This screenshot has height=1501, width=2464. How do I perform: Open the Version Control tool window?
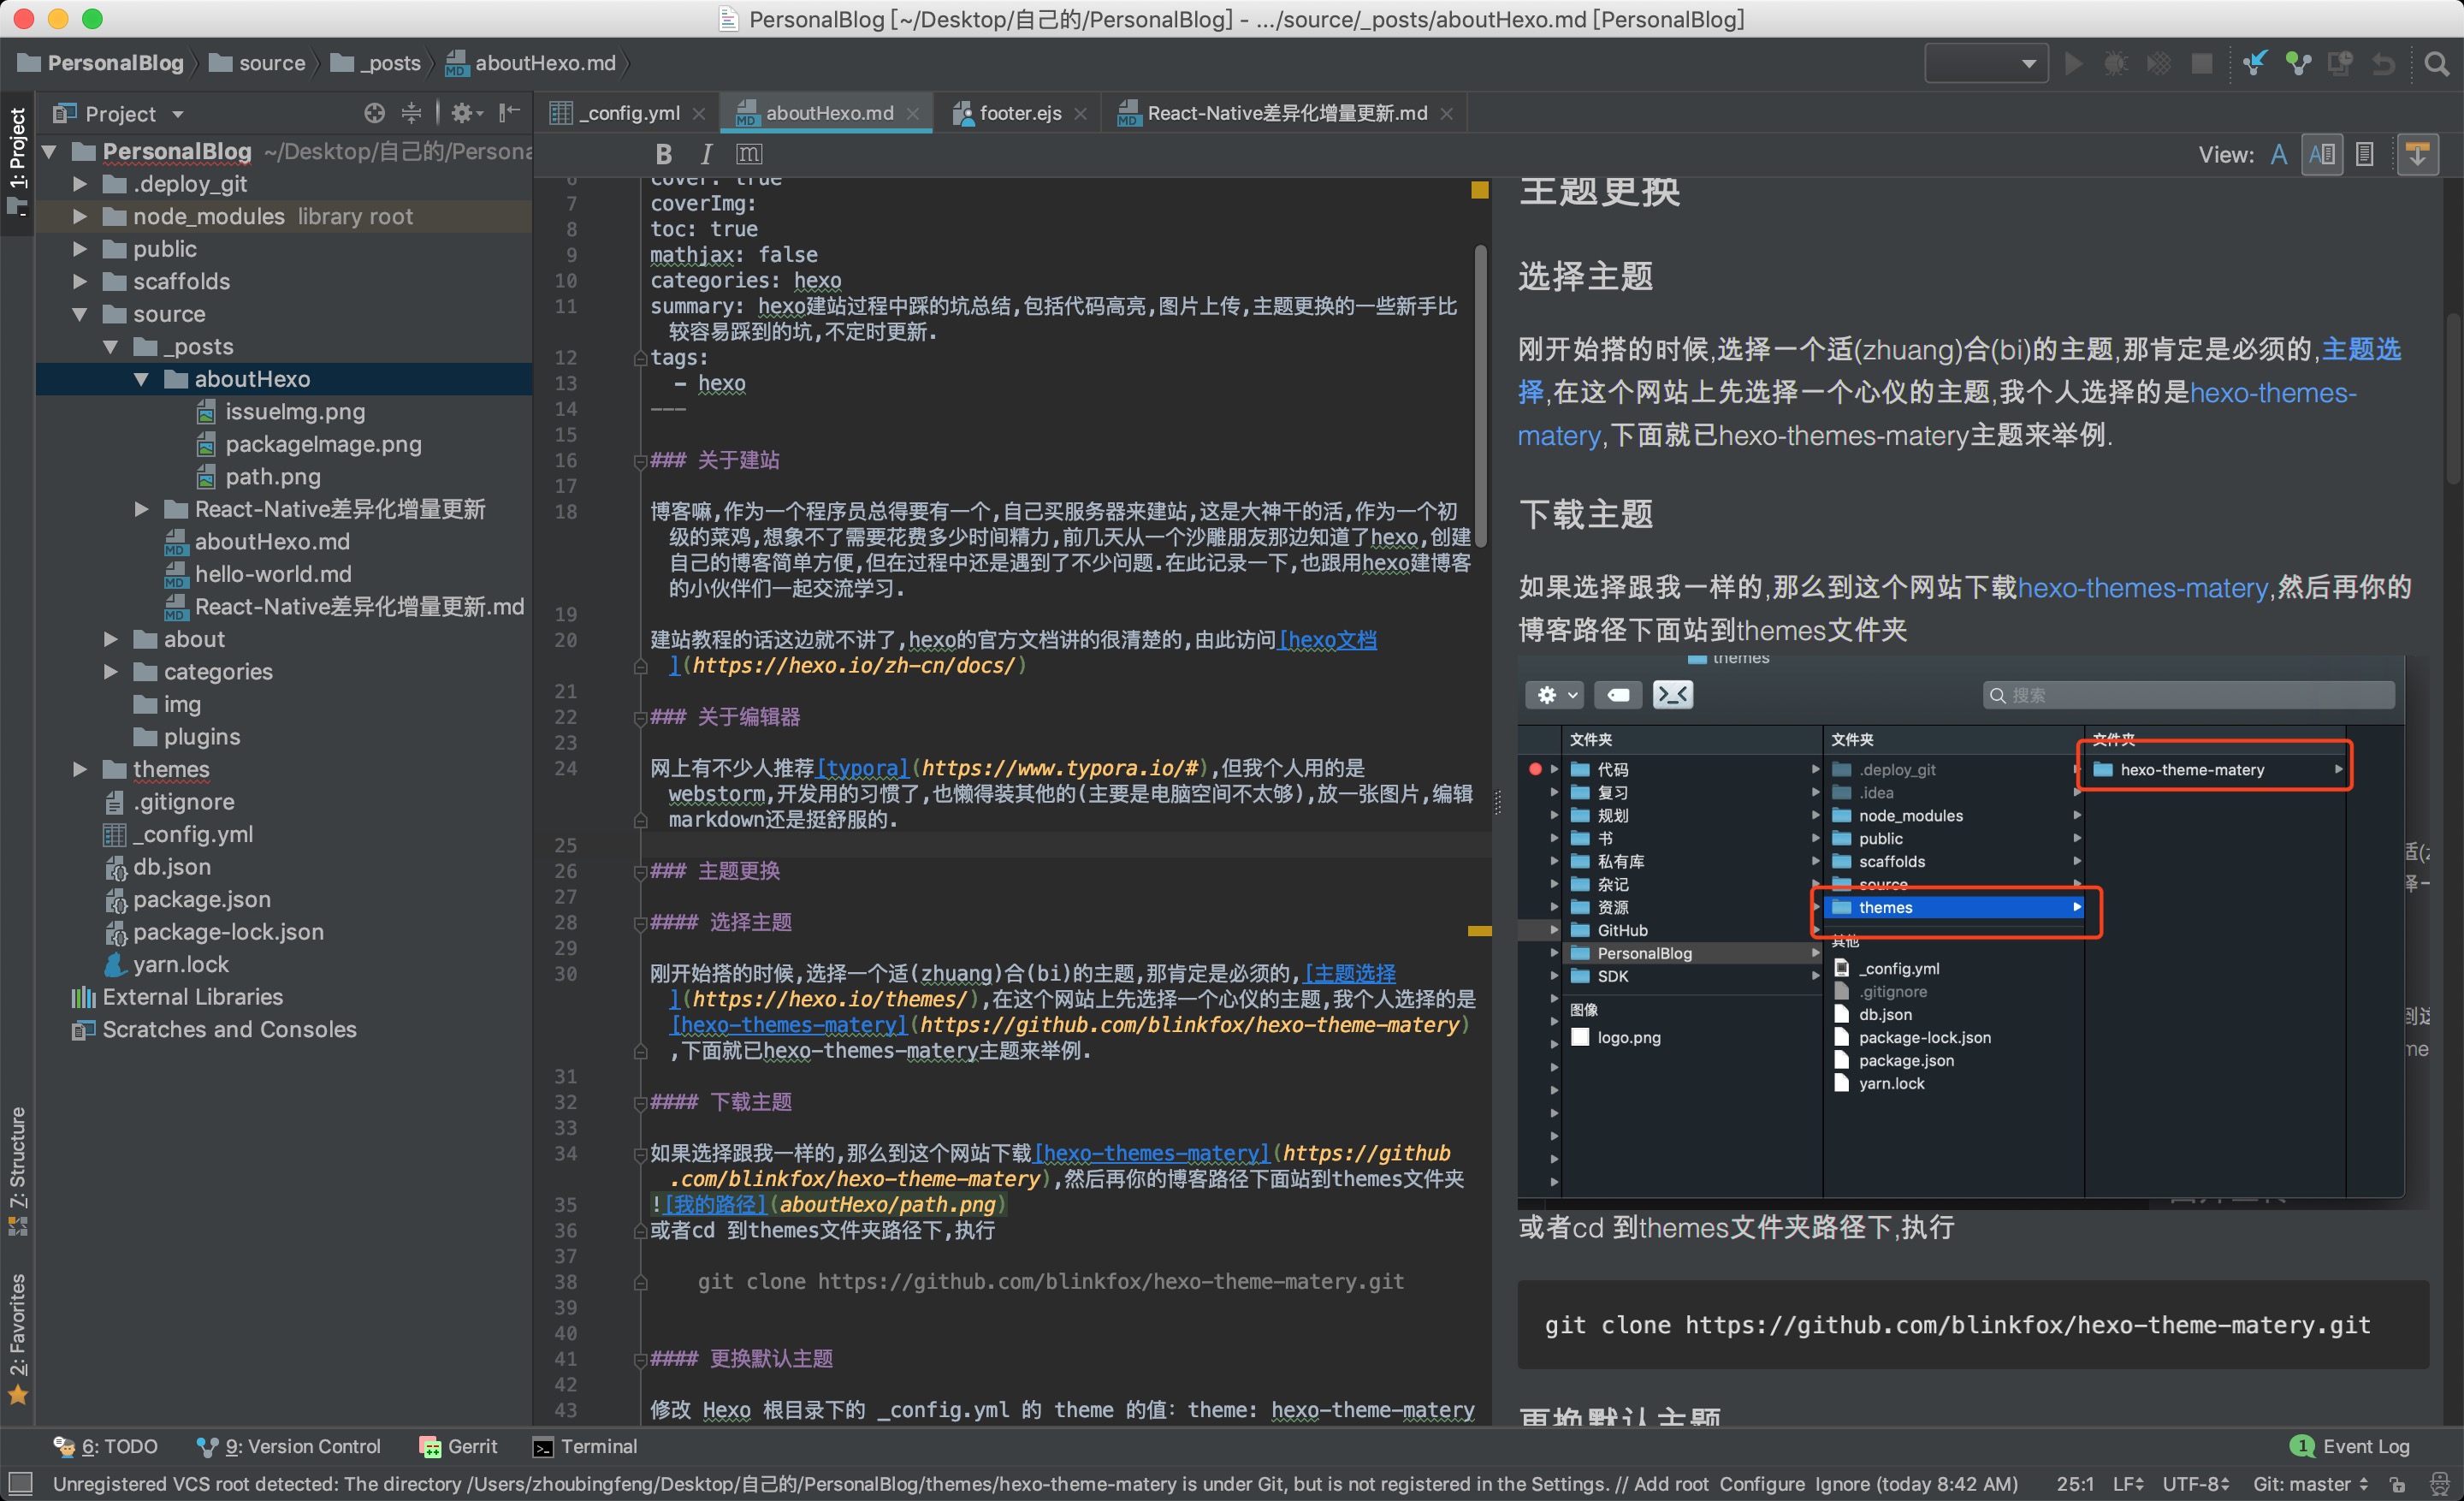pyautogui.click(x=289, y=1446)
